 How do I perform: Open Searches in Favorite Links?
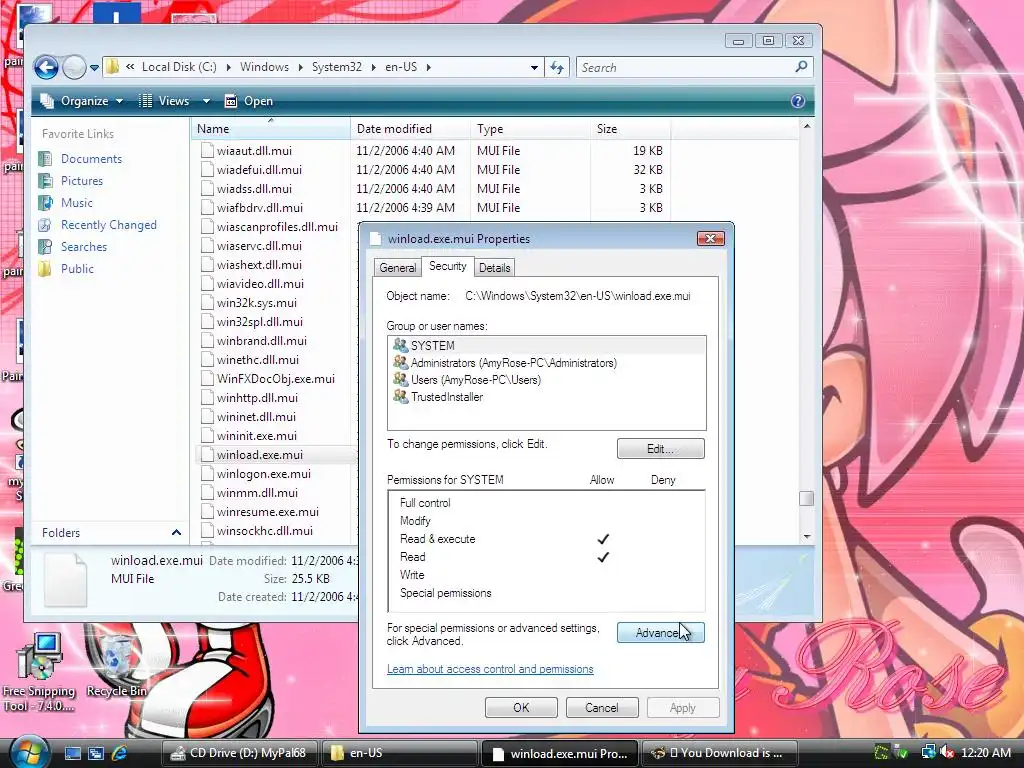84,247
